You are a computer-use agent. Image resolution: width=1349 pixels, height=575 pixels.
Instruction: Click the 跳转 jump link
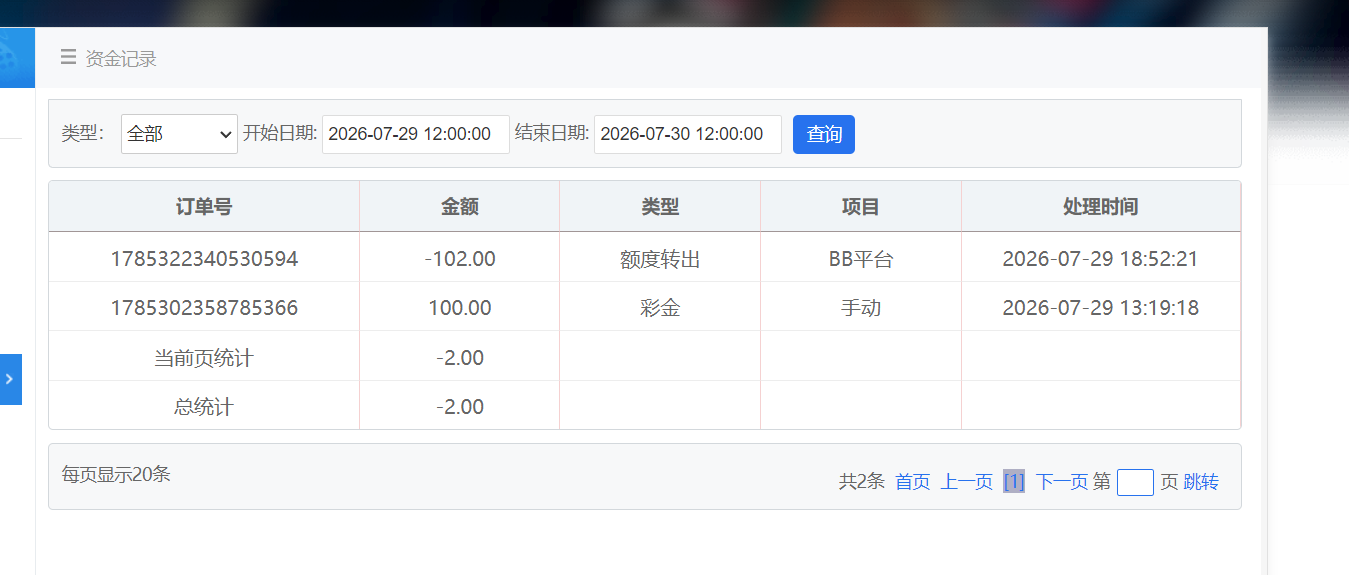pos(1201,482)
